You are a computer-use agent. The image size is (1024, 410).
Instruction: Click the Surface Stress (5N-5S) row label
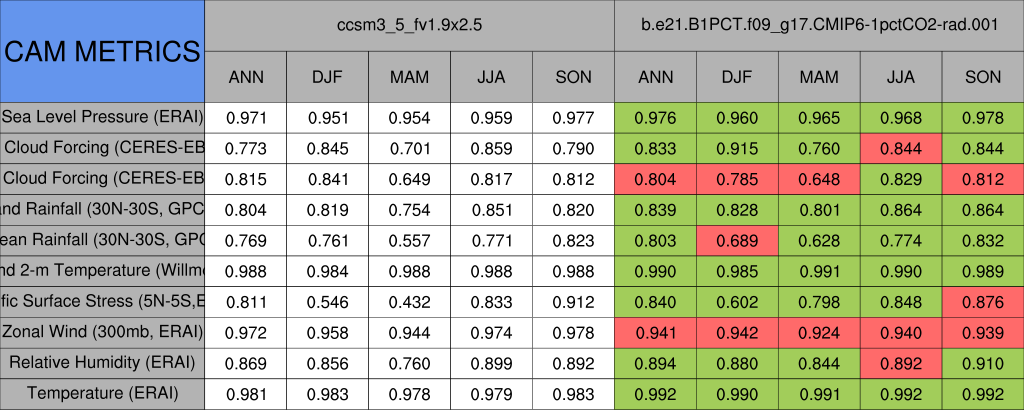pos(102,301)
